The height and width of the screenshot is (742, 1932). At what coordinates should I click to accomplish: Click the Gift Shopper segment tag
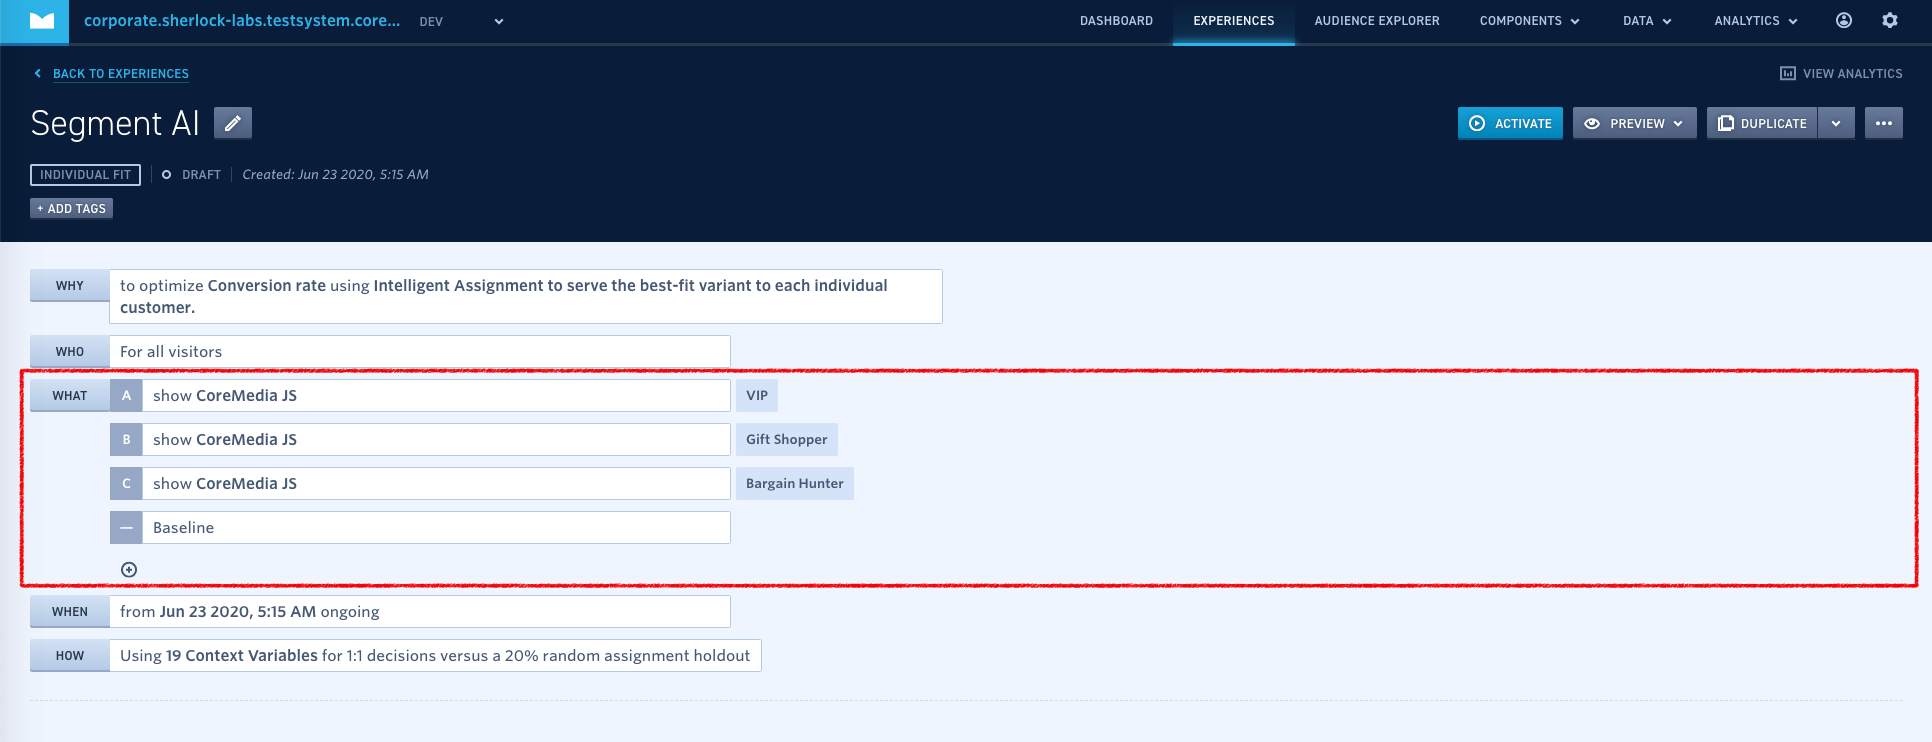[787, 439]
